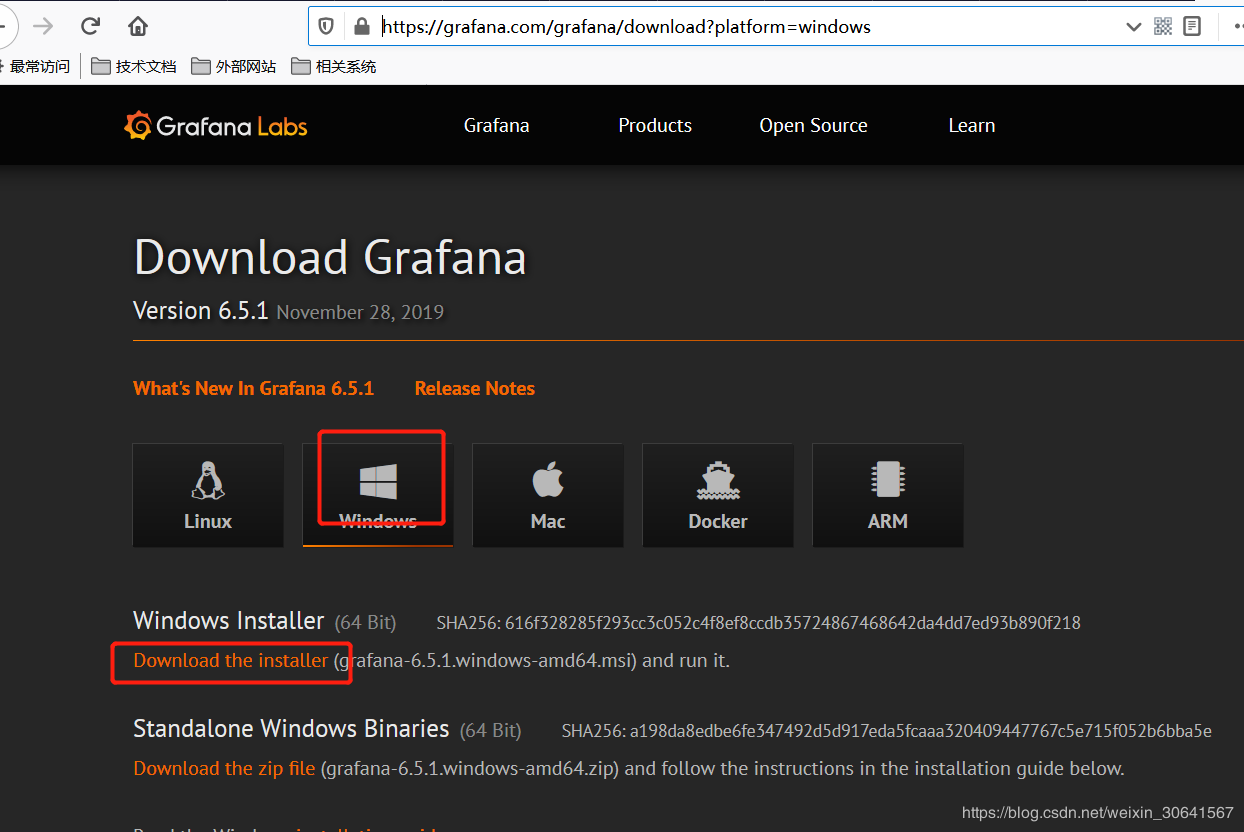This screenshot has width=1244, height=832.
Task: Open the 外部网站 bookmarks folder
Action: [x=234, y=67]
